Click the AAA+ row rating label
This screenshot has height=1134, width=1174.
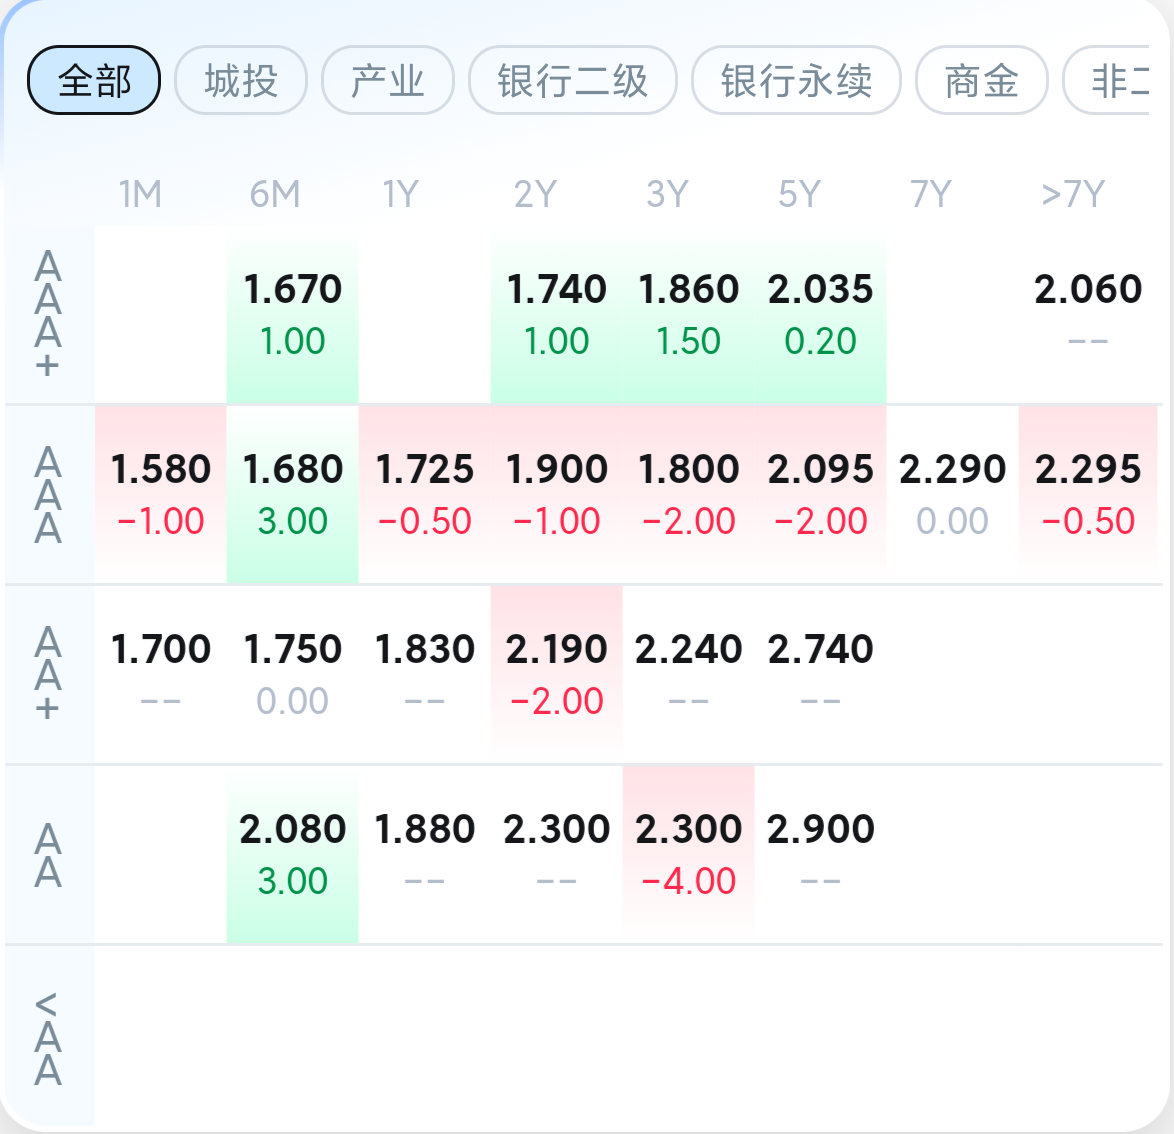[48, 315]
